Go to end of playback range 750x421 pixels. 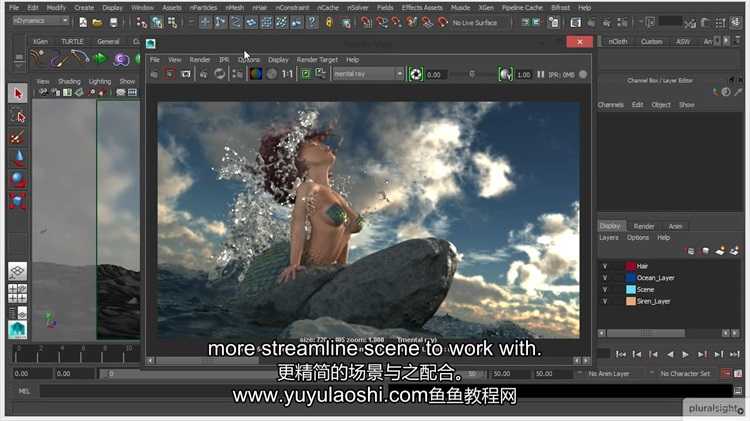click(x=735, y=354)
